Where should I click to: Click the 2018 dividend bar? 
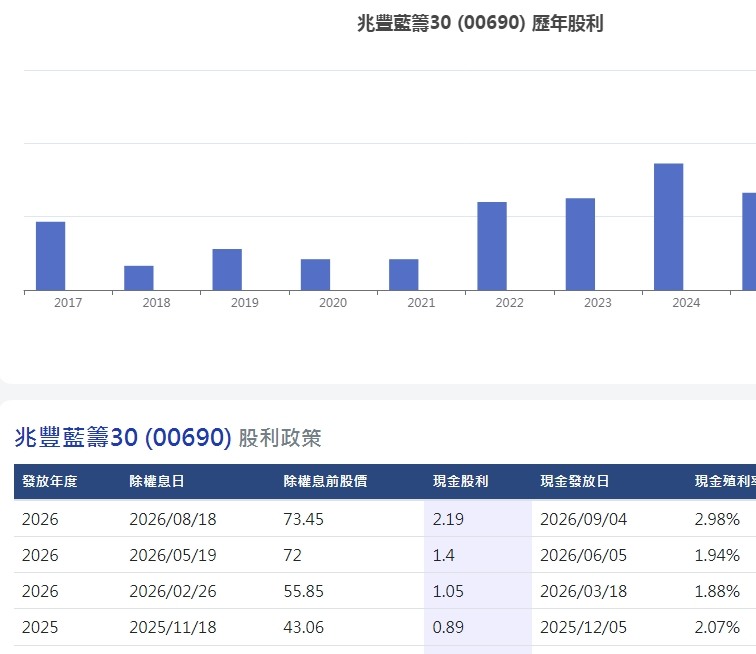pos(139,278)
